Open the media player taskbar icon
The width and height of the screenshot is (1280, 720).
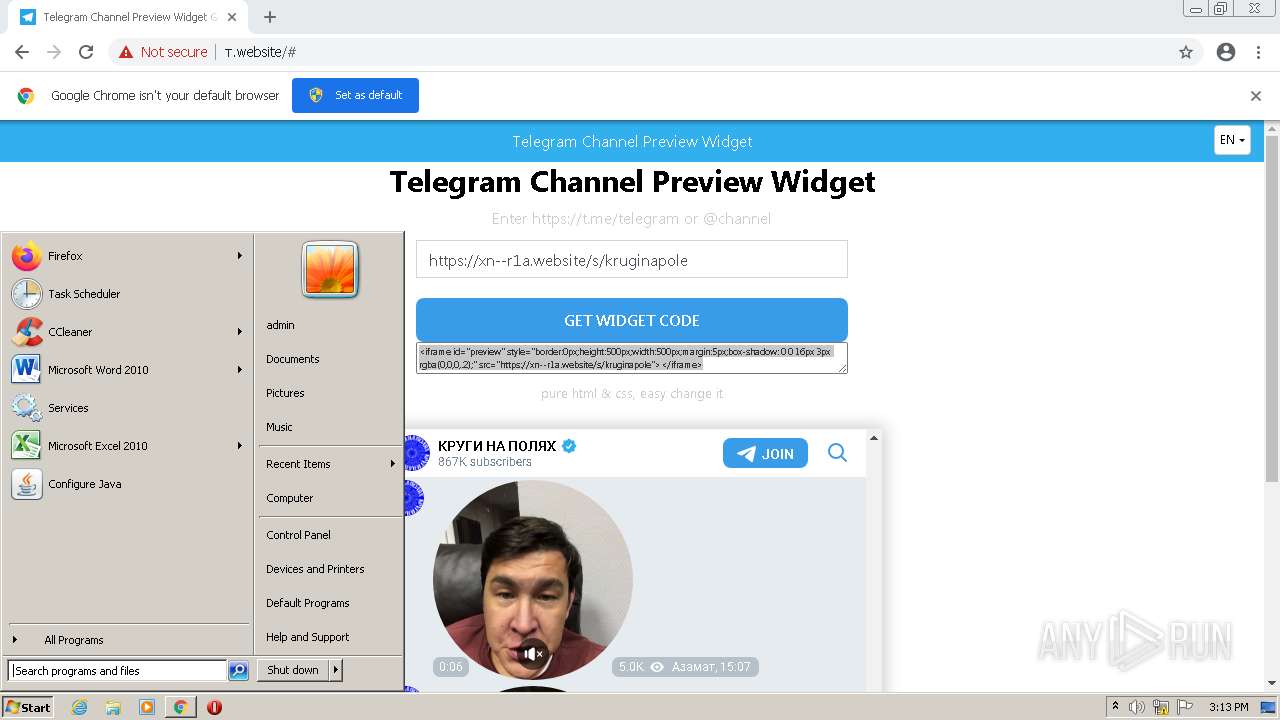click(x=147, y=707)
